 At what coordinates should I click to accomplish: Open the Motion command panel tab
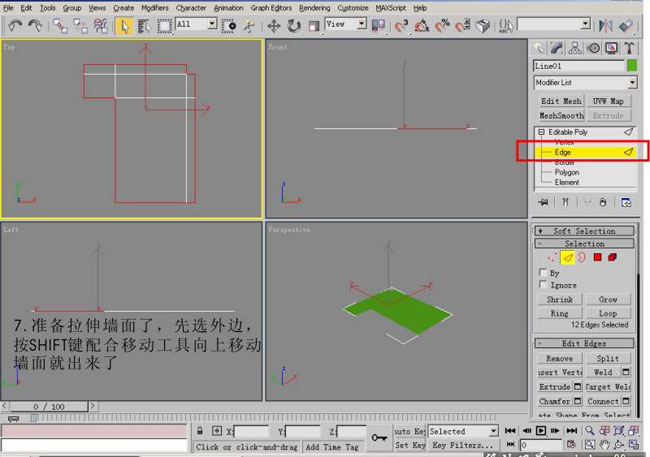tap(594, 49)
